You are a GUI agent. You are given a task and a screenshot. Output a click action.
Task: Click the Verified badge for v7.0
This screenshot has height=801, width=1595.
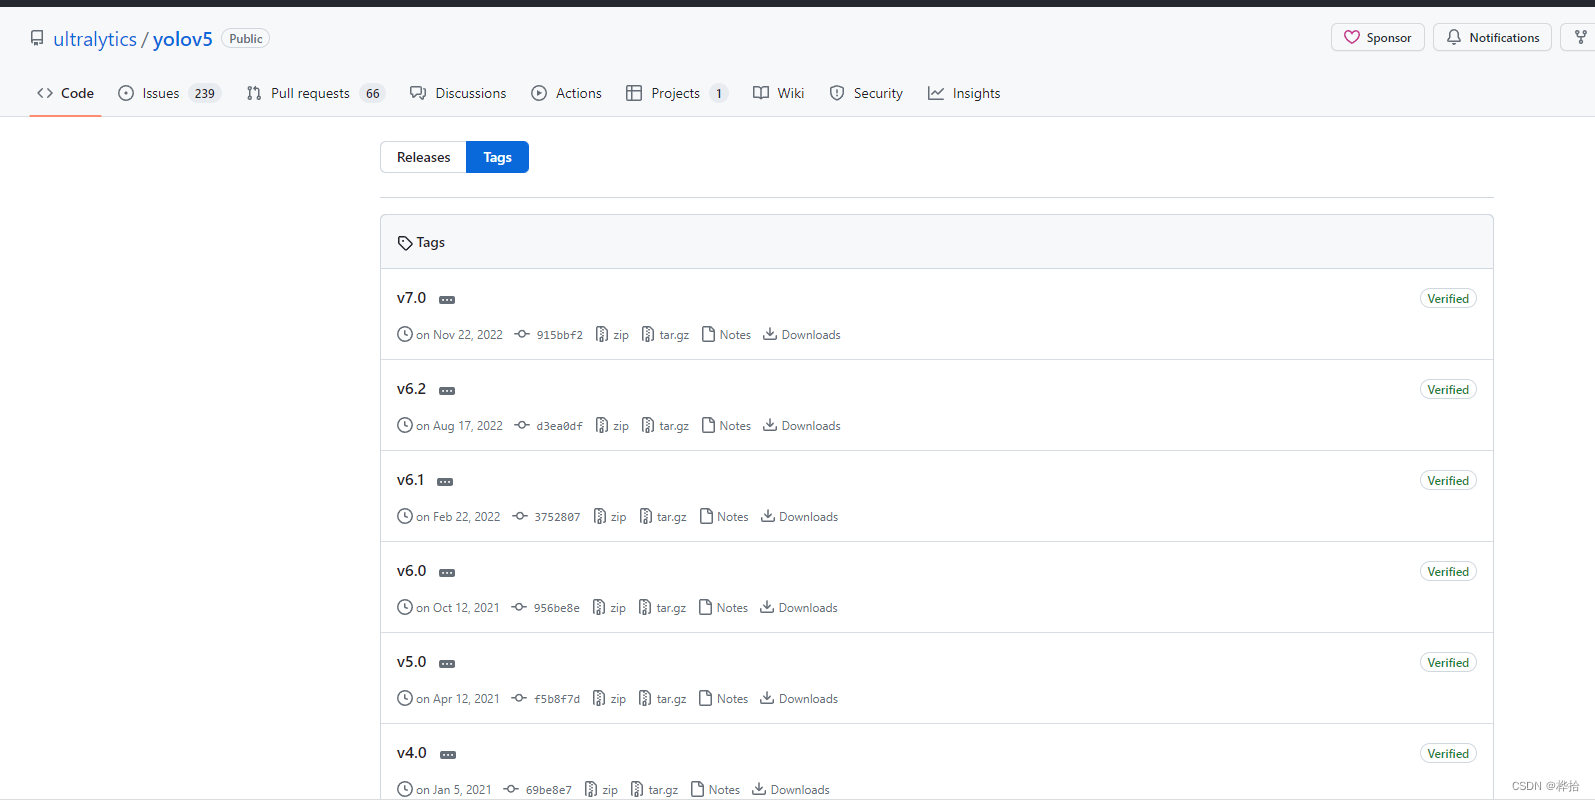(x=1448, y=299)
